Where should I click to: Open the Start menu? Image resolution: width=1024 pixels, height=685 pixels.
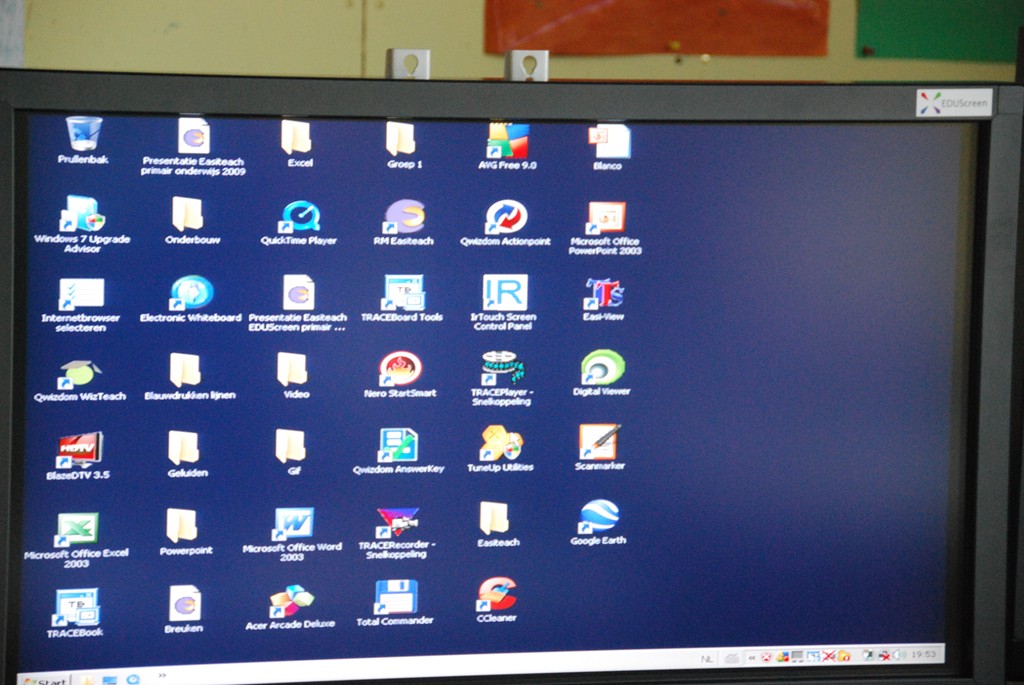(44, 680)
